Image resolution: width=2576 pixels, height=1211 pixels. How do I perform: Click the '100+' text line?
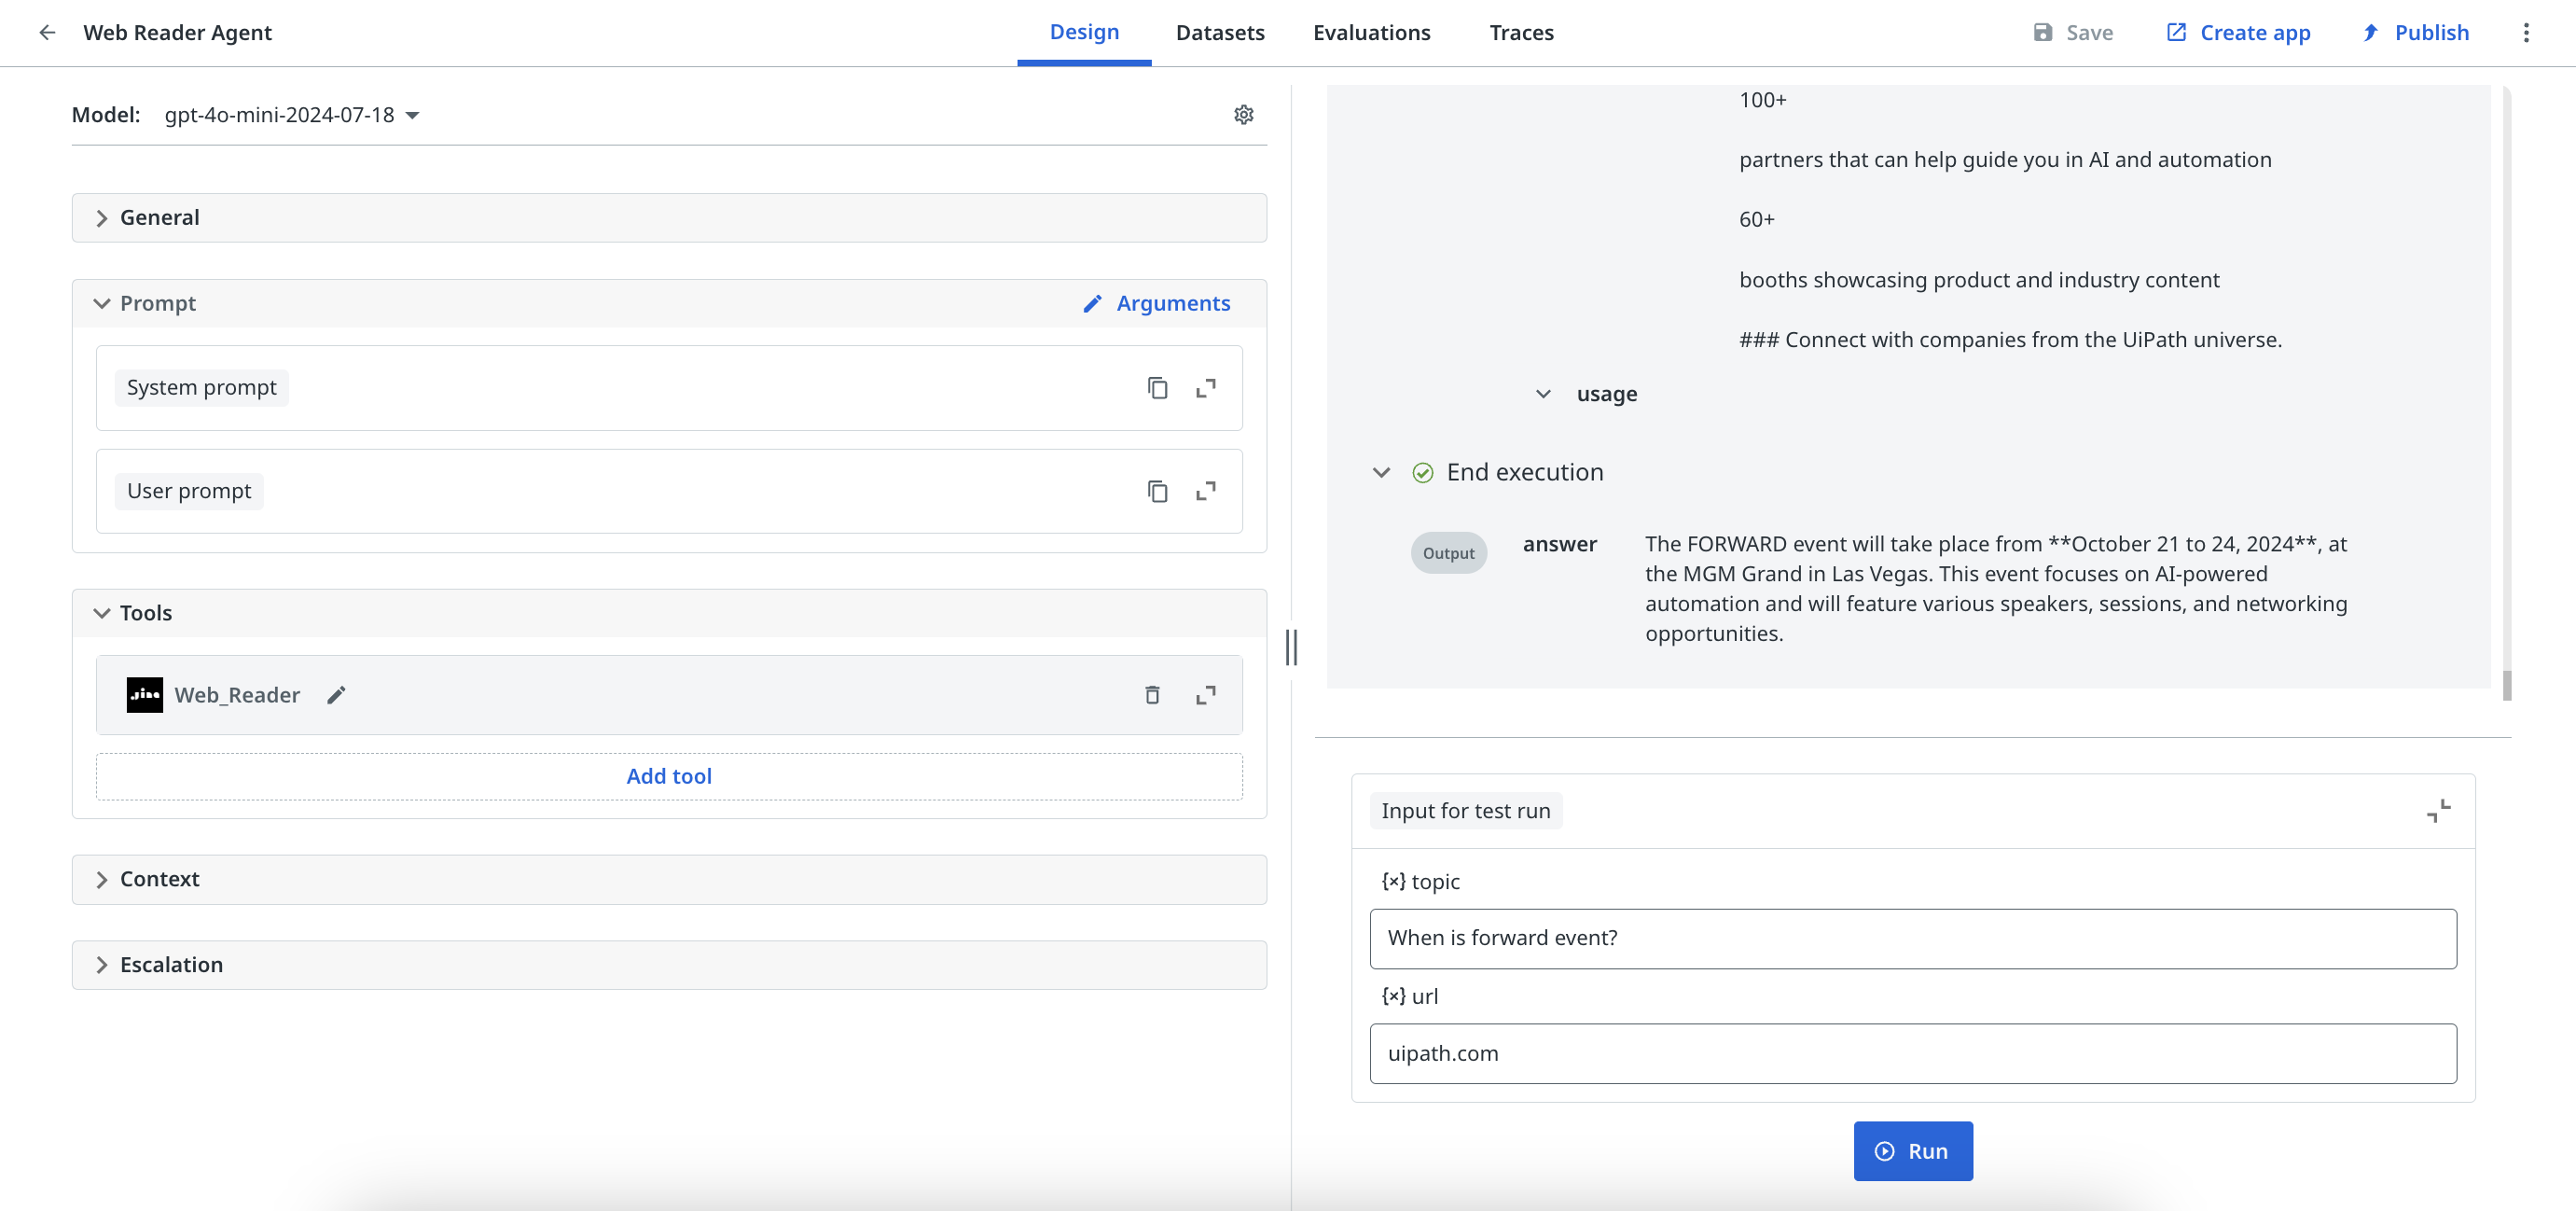pyautogui.click(x=1762, y=100)
